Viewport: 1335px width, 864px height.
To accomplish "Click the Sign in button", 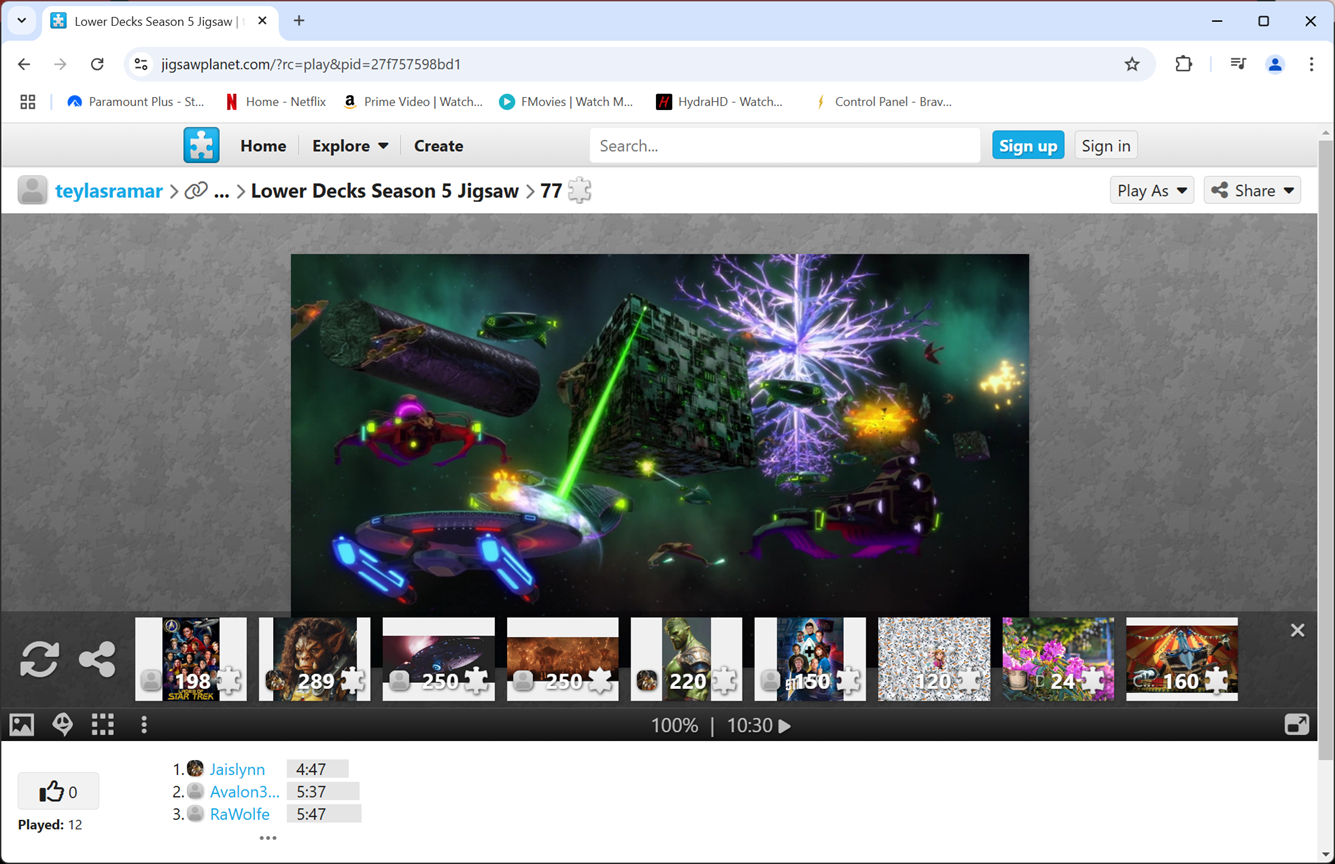I will pos(1106,146).
